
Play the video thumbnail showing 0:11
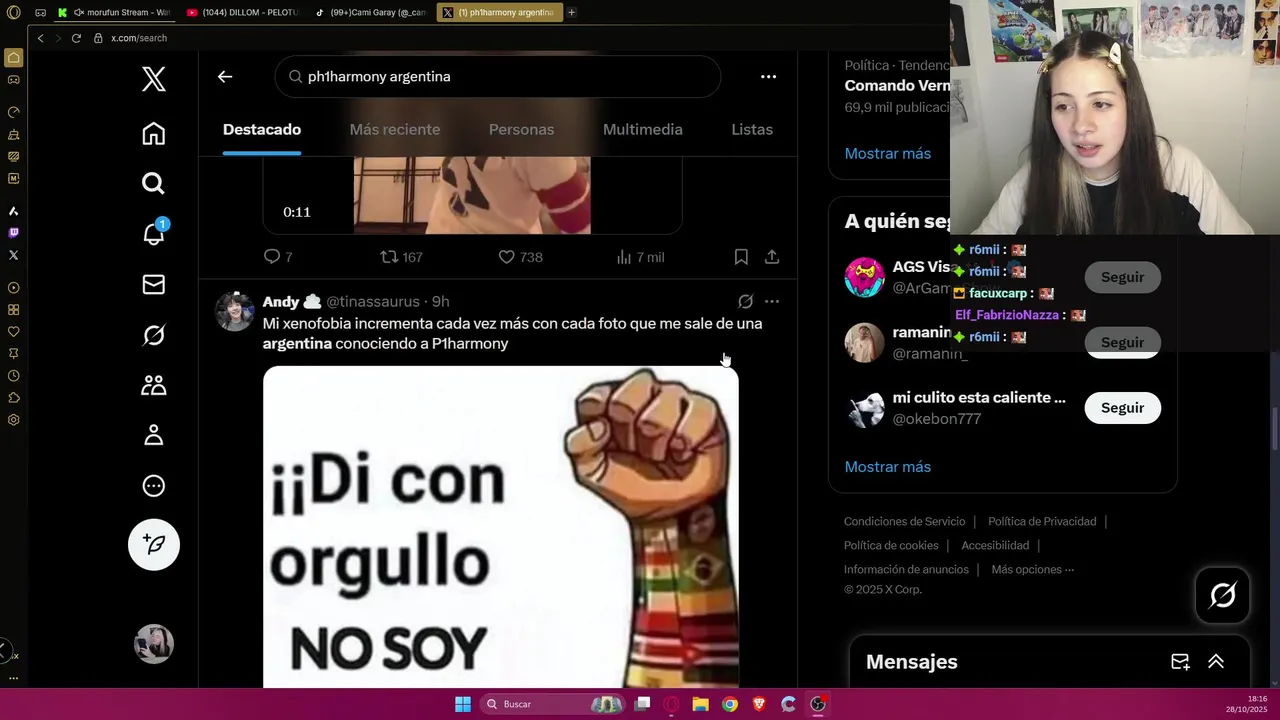tap(472, 194)
